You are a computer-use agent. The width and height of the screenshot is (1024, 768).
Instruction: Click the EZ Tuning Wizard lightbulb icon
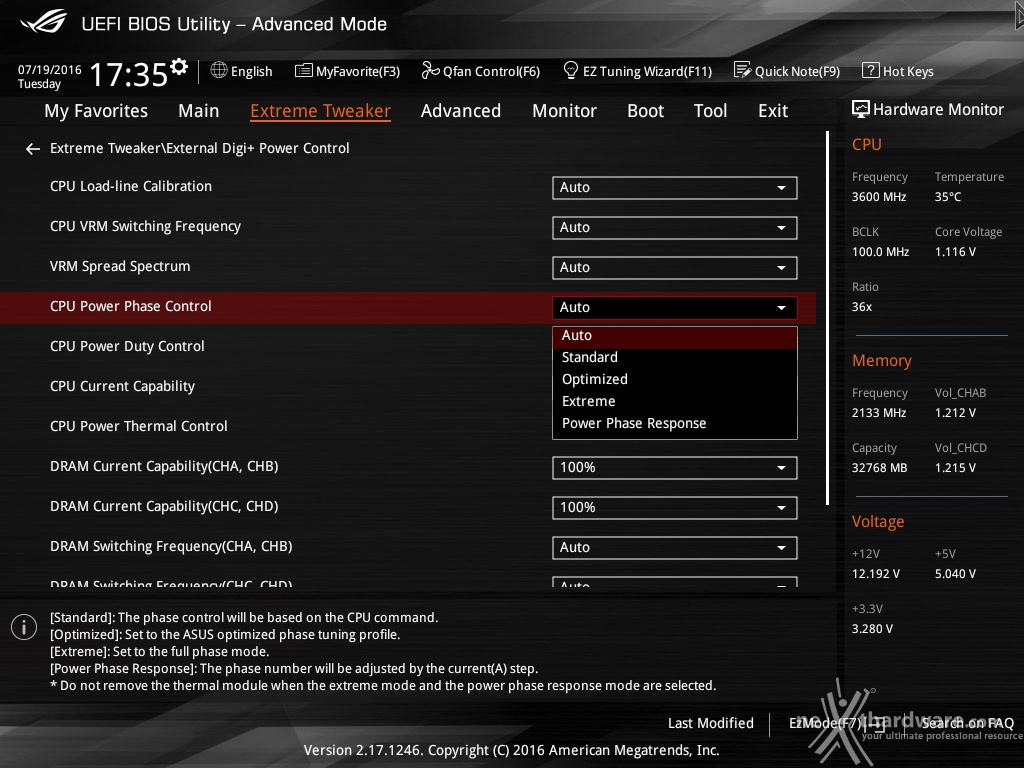click(570, 70)
